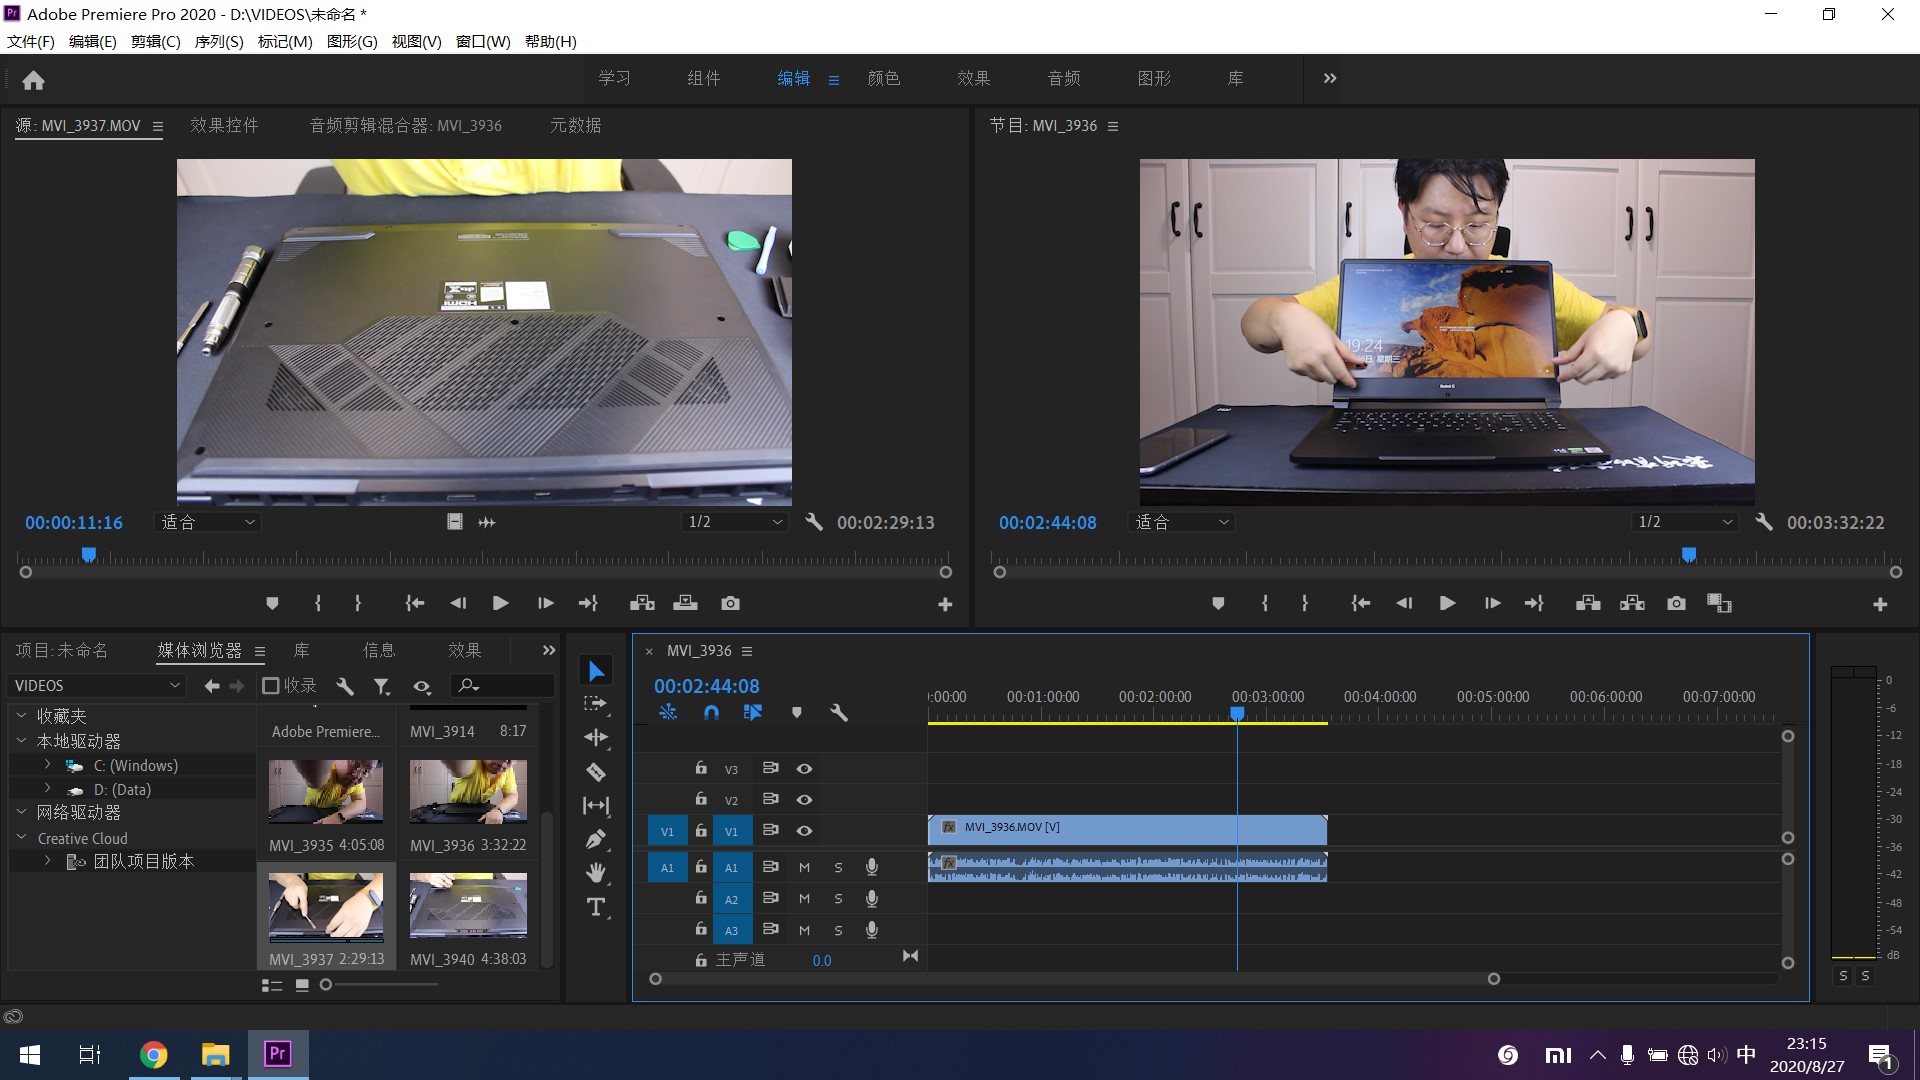Switch to the 颜色 workspace tab

tap(883, 78)
